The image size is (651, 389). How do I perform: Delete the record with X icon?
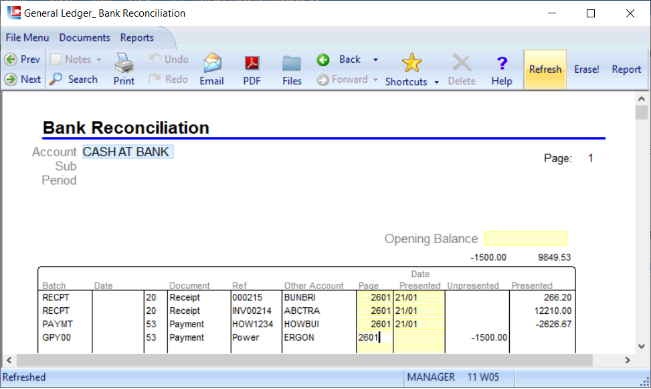[x=462, y=69]
